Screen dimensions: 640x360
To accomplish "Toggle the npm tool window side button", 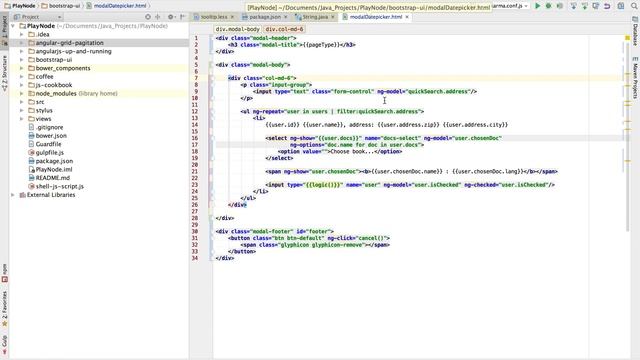I will (4, 273).
